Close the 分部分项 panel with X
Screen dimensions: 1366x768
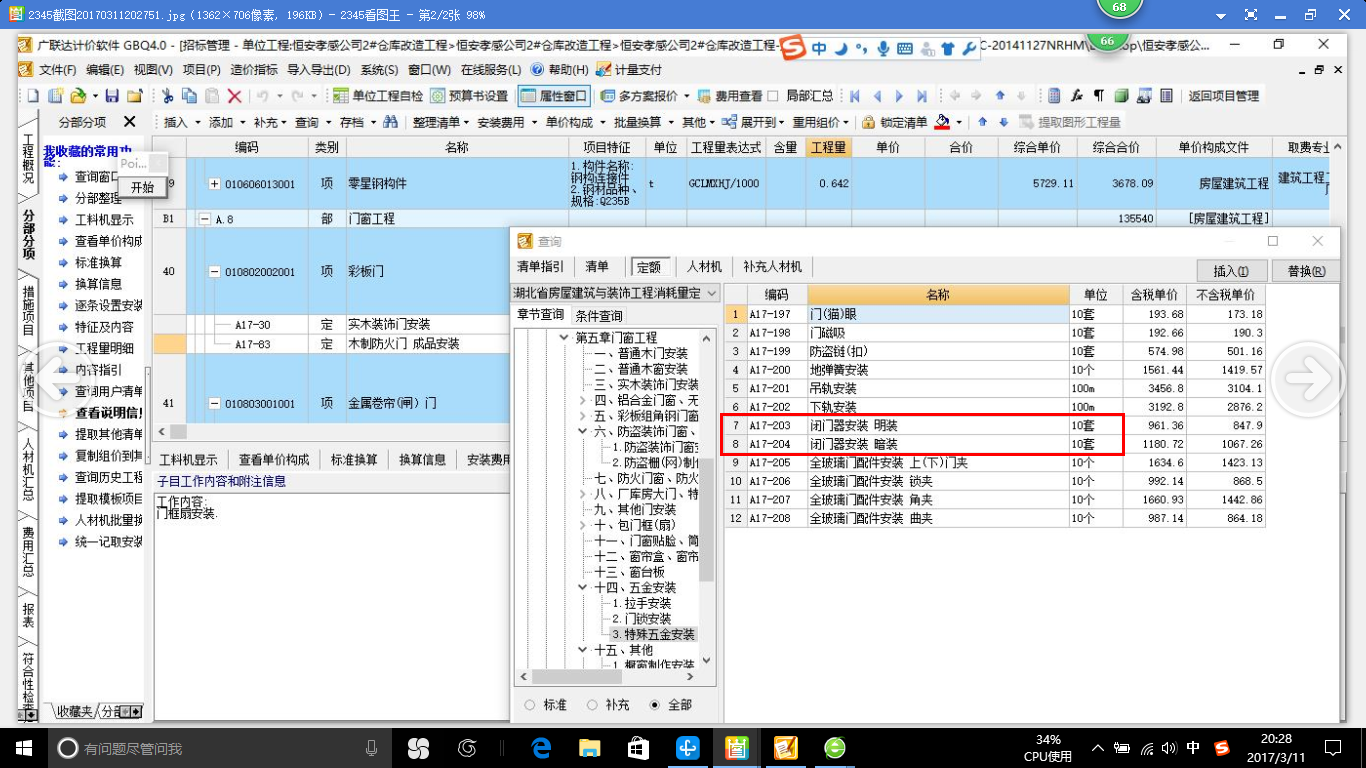tap(129, 122)
